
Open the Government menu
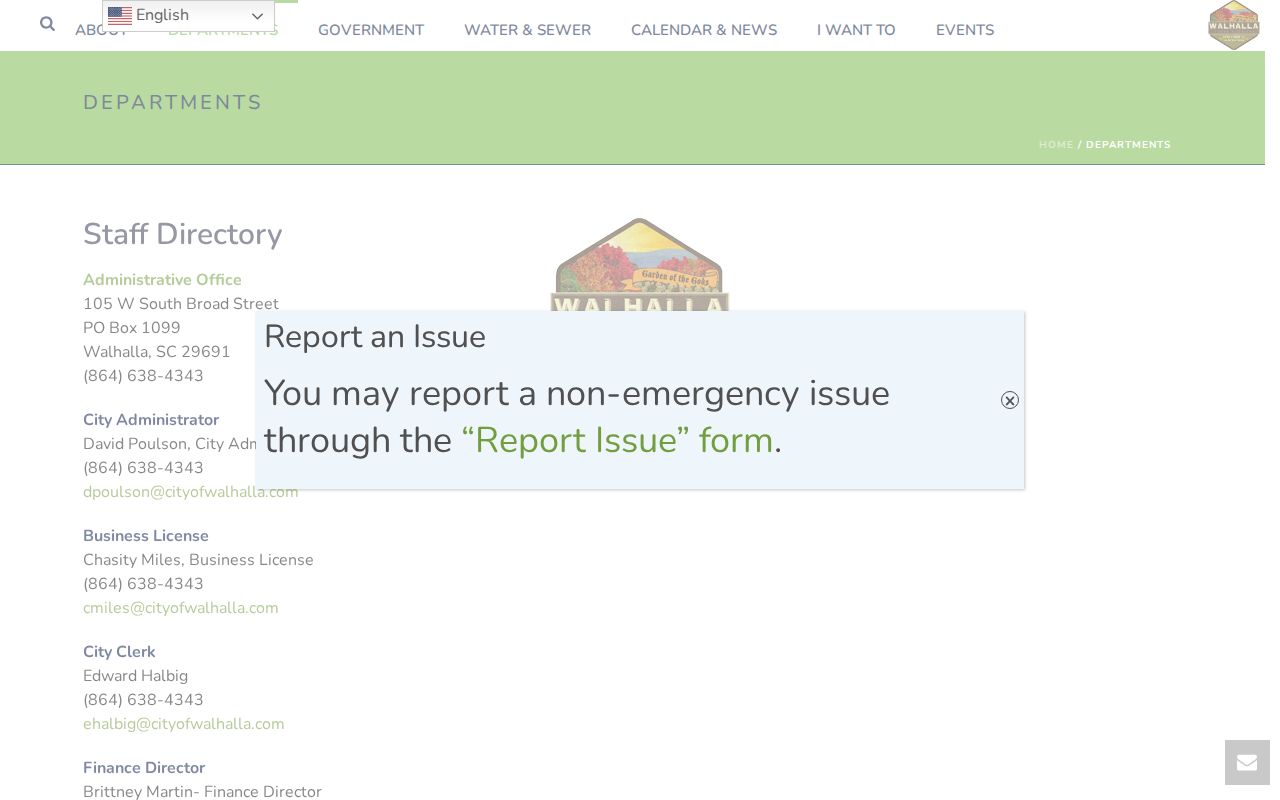[371, 30]
